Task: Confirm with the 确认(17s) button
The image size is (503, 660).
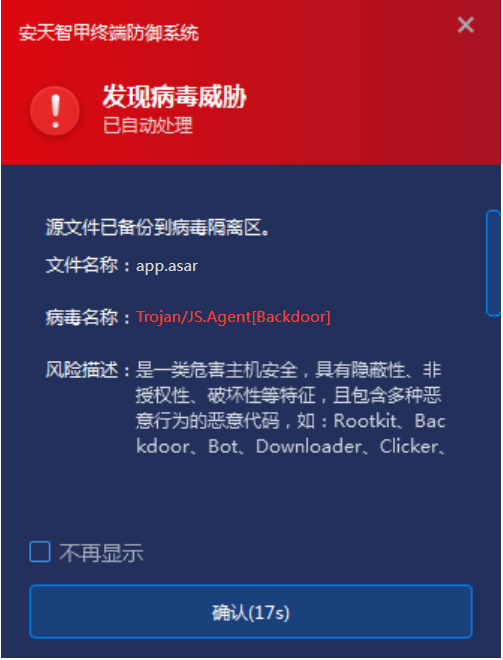Action: (251, 612)
